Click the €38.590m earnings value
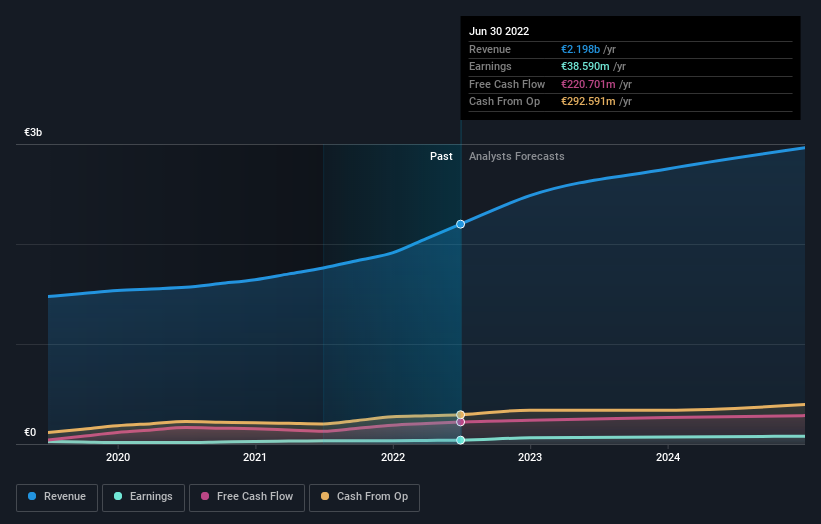This screenshot has height=524, width=821. 585,66
